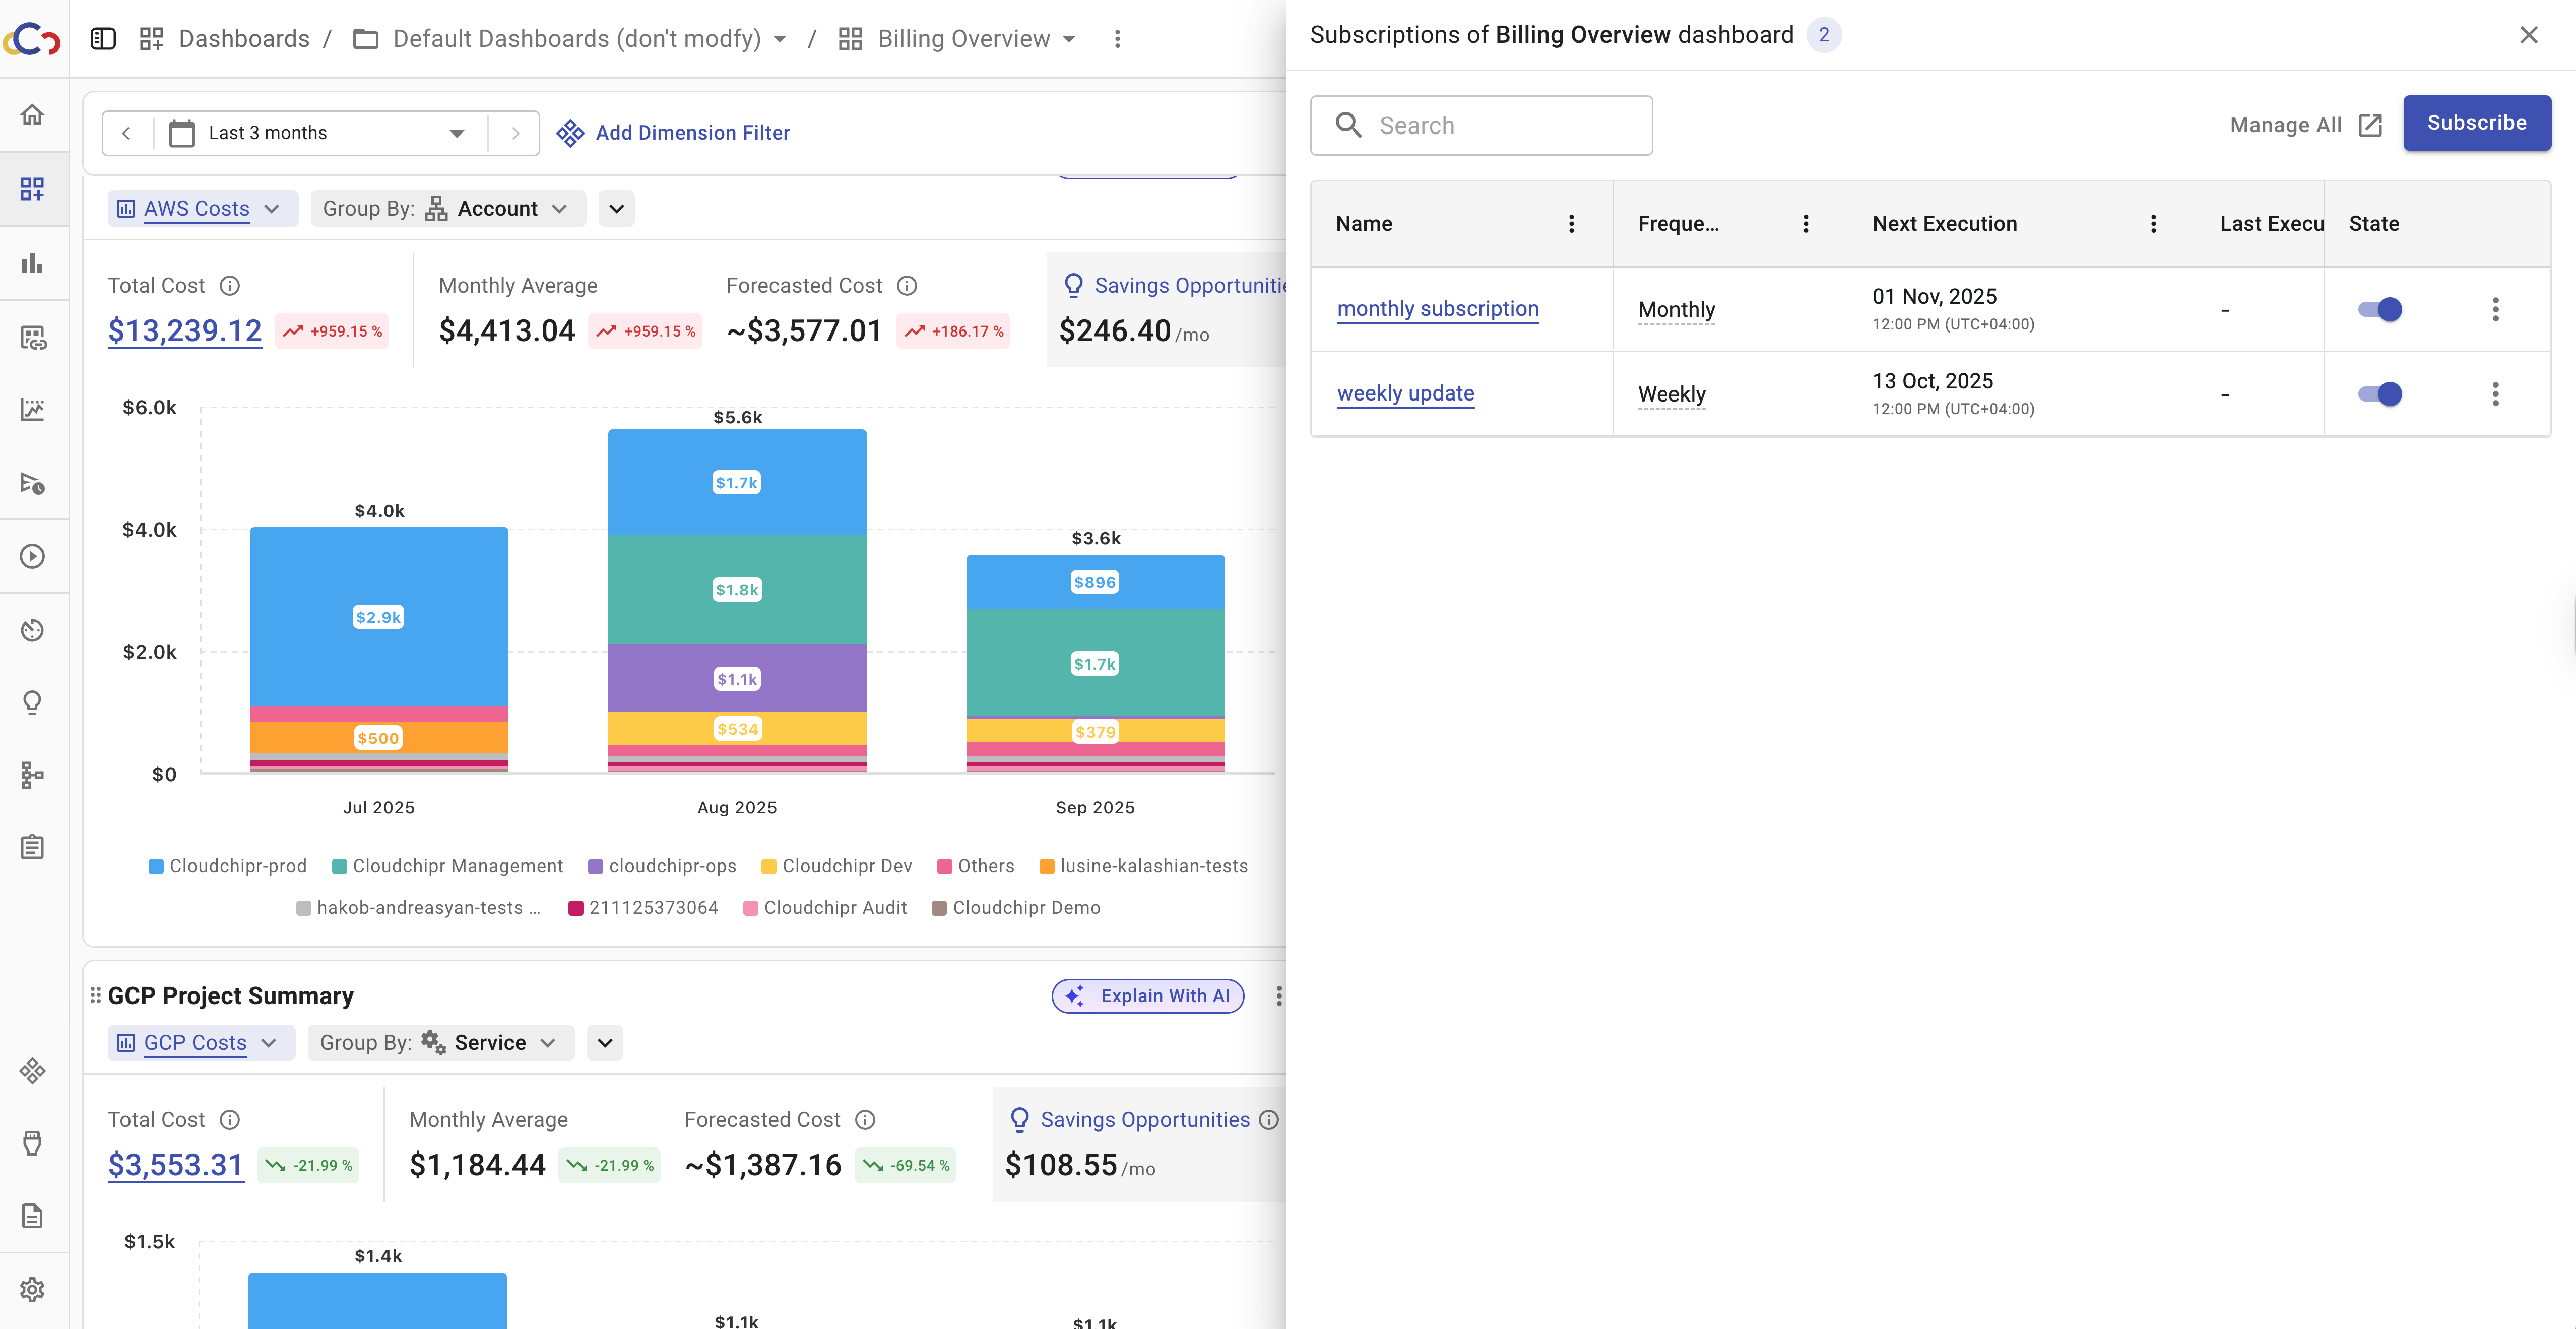Open the Name column options menu
This screenshot has height=1329, width=2576.
pos(1571,224)
